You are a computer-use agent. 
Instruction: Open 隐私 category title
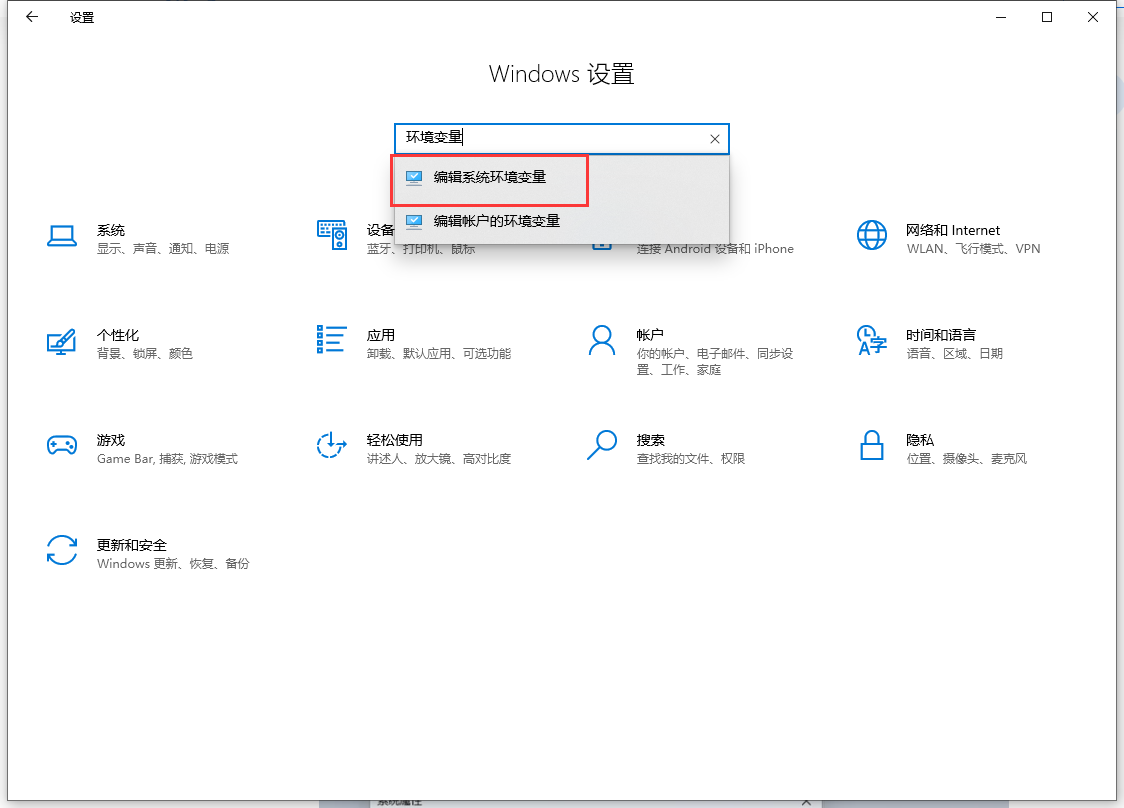coord(920,440)
